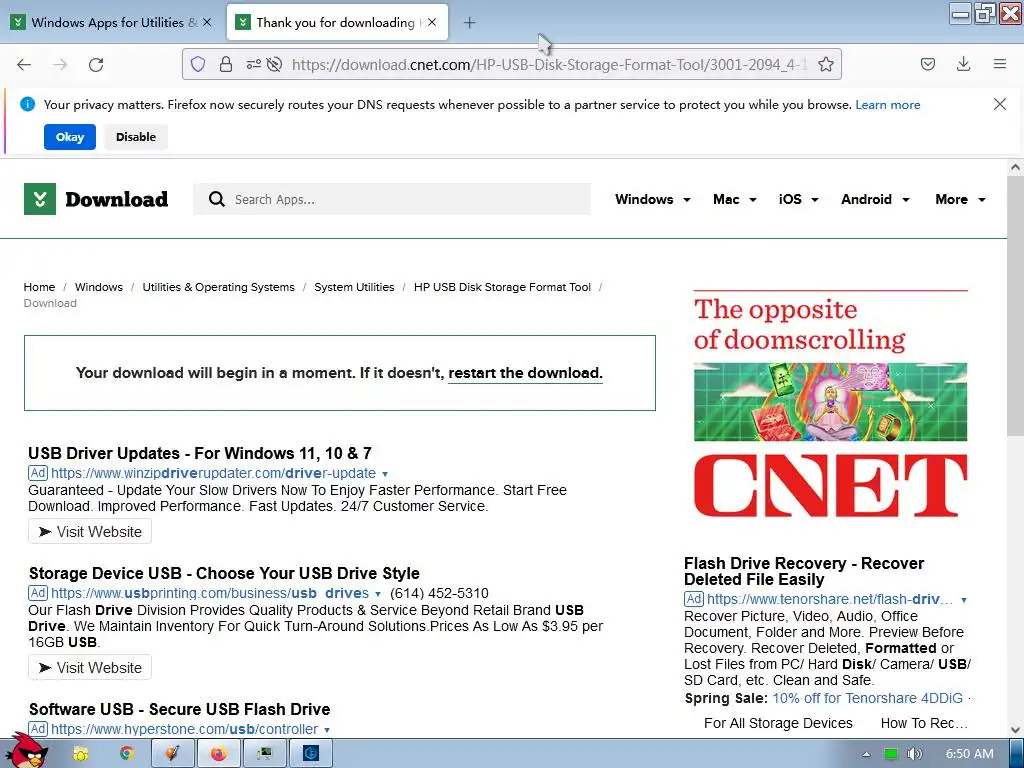Open the taskbar file explorer icon
Viewport: 1024px width, 768px height.
(80, 754)
